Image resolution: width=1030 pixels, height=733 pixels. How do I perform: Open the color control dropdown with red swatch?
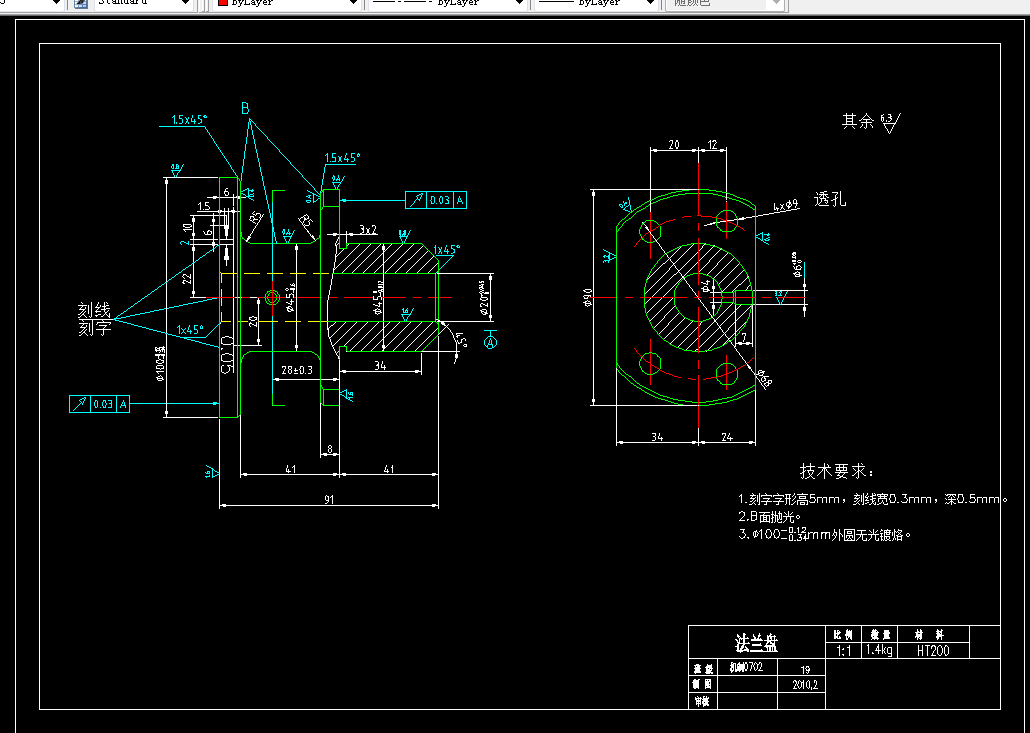(288, 3)
